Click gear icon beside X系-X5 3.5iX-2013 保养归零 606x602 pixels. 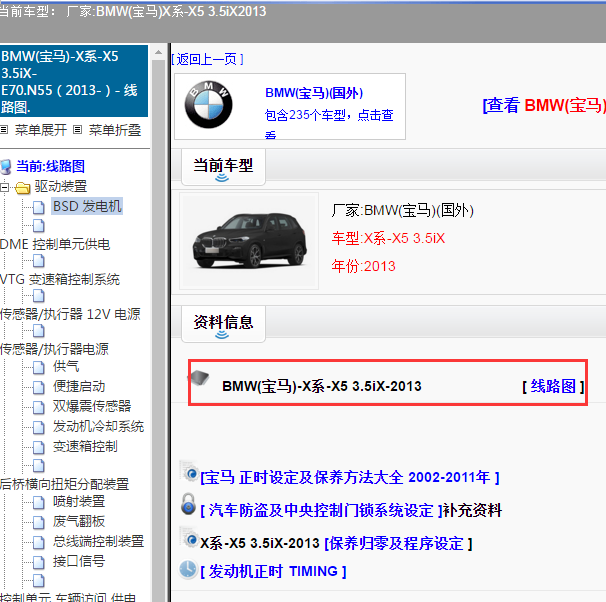(x=189, y=537)
